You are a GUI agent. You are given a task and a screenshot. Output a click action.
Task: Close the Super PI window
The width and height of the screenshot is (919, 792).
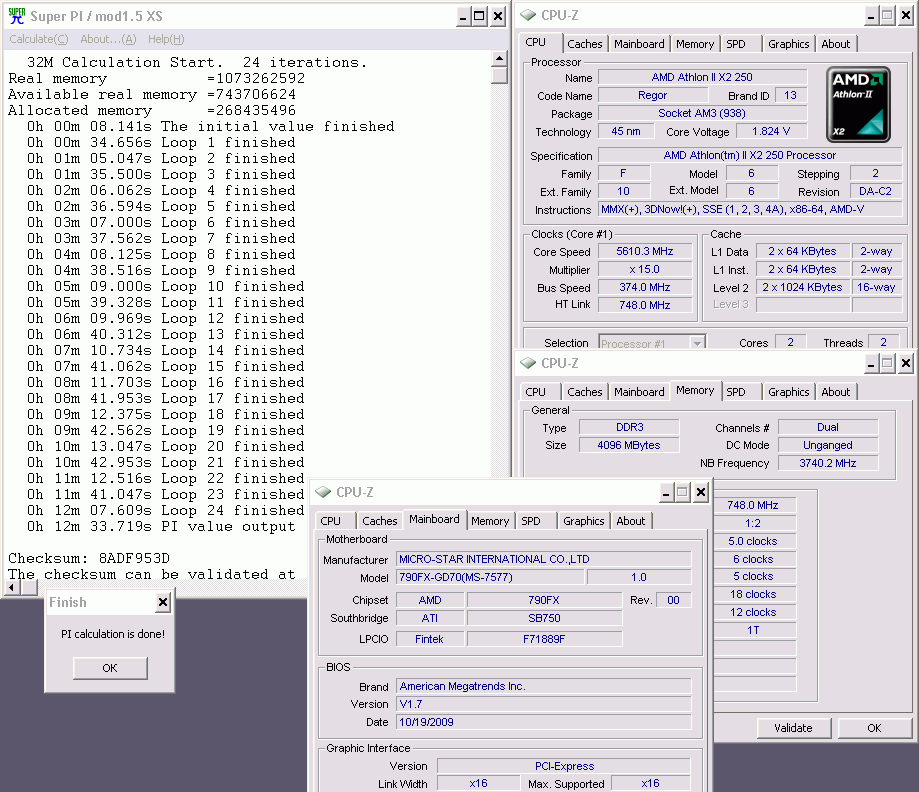coord(498,16)
